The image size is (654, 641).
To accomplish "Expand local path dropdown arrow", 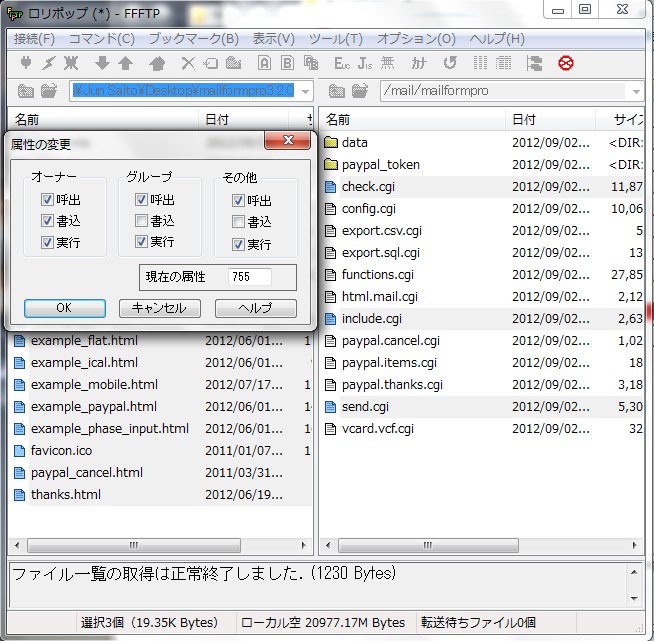I will pyautogui.click(x=305, y=91).
